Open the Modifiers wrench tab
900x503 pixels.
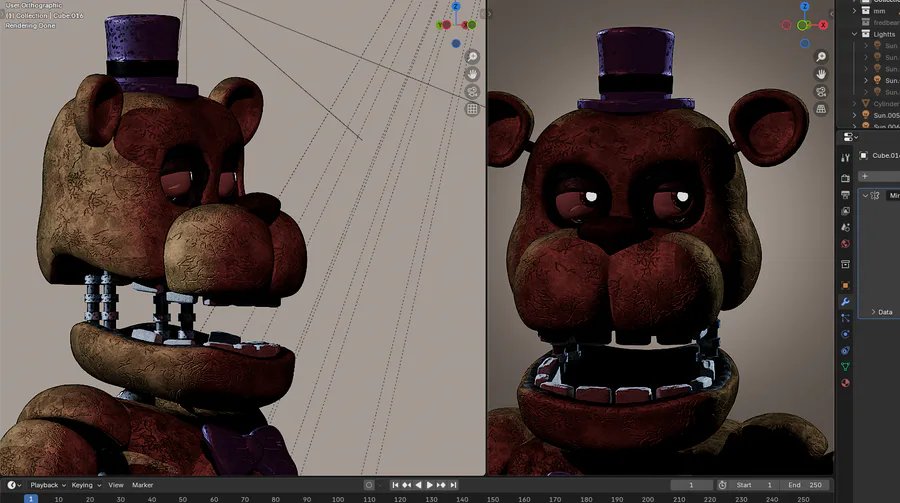[845, 301]
